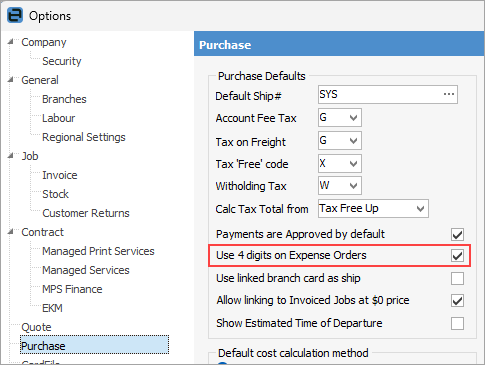Click the Purchase panel header

click(339, 45)
